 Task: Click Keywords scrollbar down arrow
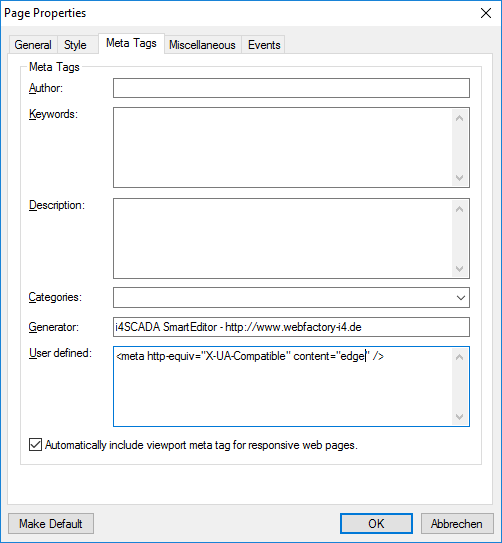[x=459, y=178]
